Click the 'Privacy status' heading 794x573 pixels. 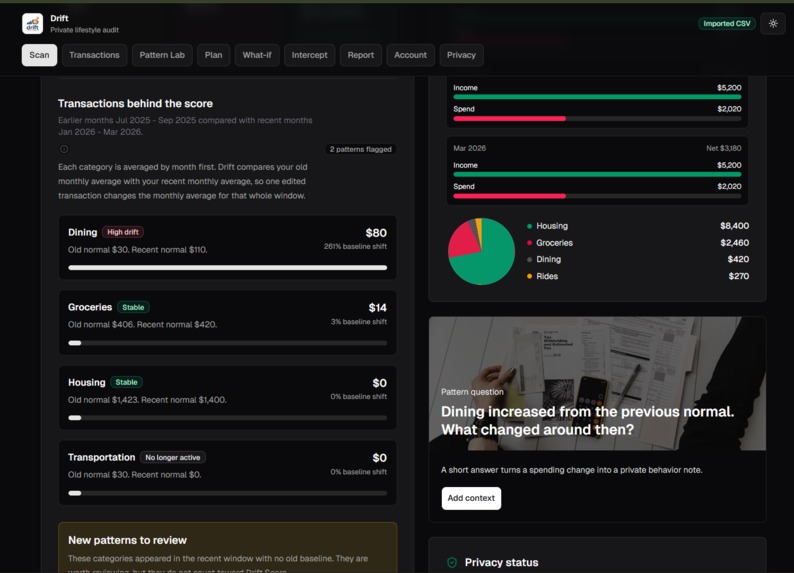[x=501, y=562]
